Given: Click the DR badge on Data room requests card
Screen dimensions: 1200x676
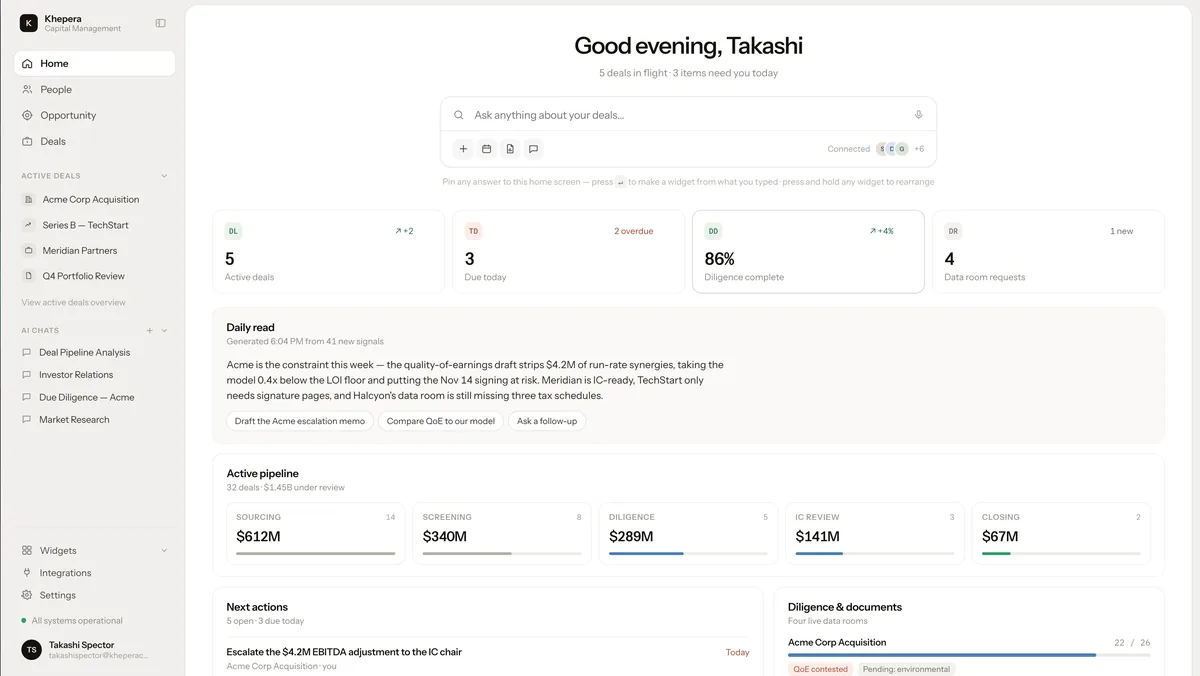Looking at the screenshot, I should [x=953, y=231].
